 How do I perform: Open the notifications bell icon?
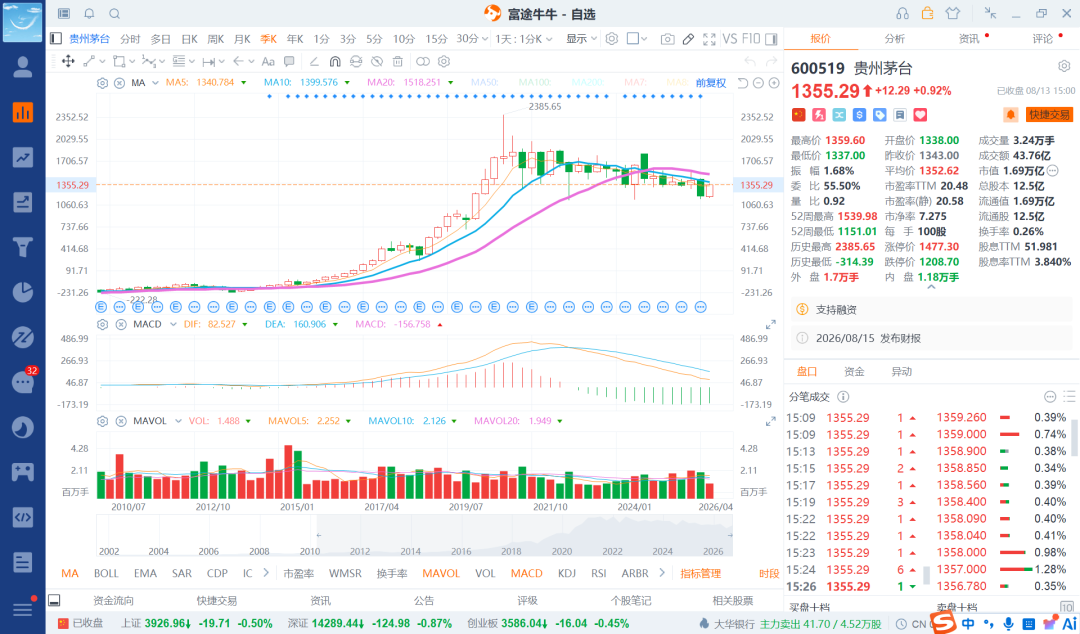tap(90, 14)
